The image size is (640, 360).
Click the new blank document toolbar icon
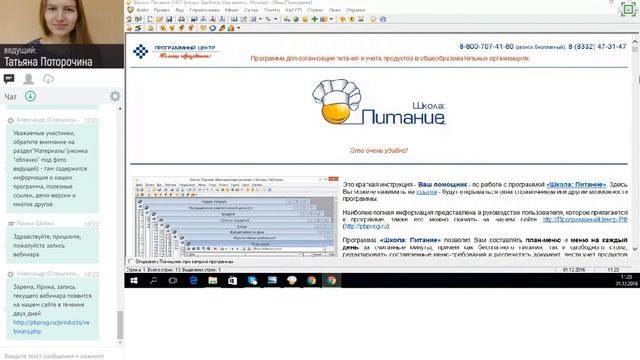(150, 19)
